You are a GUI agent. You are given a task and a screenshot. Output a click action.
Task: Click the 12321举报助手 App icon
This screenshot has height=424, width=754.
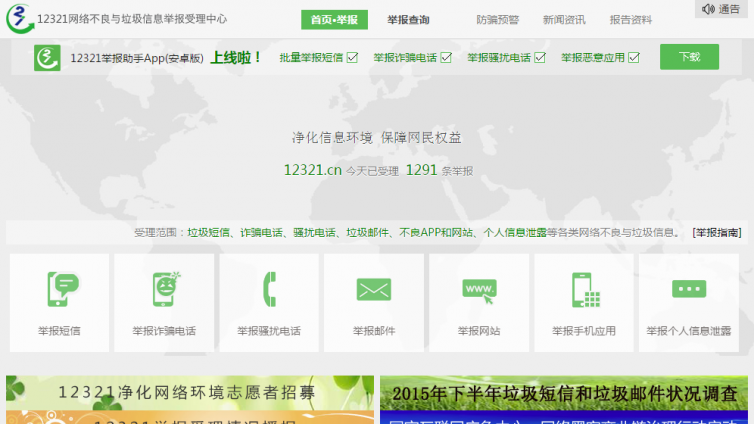[x=47, y=58]
